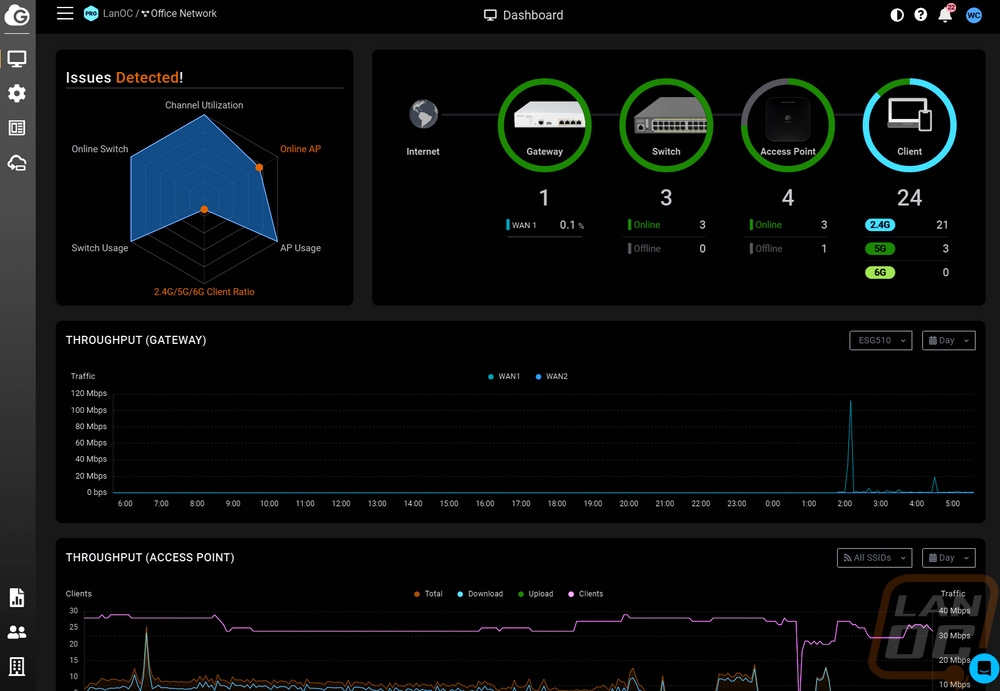The image size is (1000, 691).
Task: Open the Day range dropdown for gateway throughput
Action: [x=948, y=341]
